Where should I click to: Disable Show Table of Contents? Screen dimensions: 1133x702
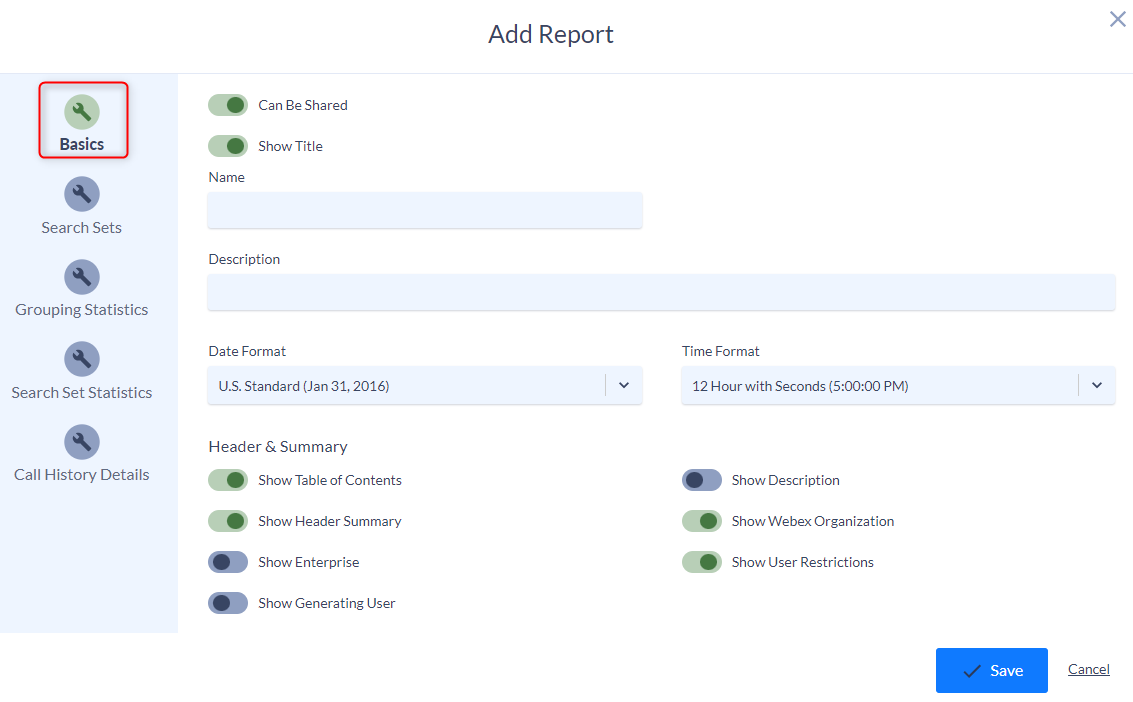click(x=228, y=480)
